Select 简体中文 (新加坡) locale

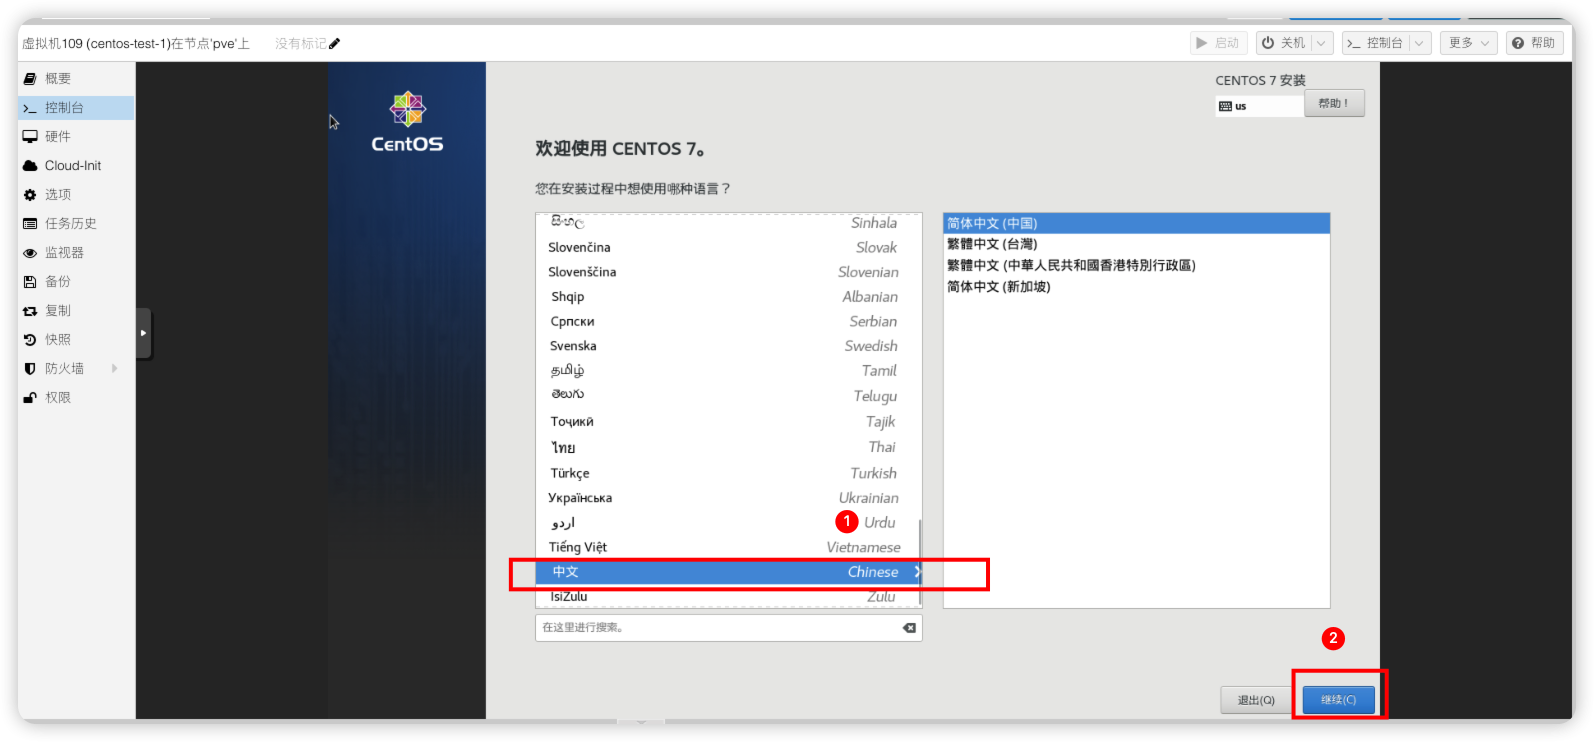pyautogui.click(x=1136, y=287)
